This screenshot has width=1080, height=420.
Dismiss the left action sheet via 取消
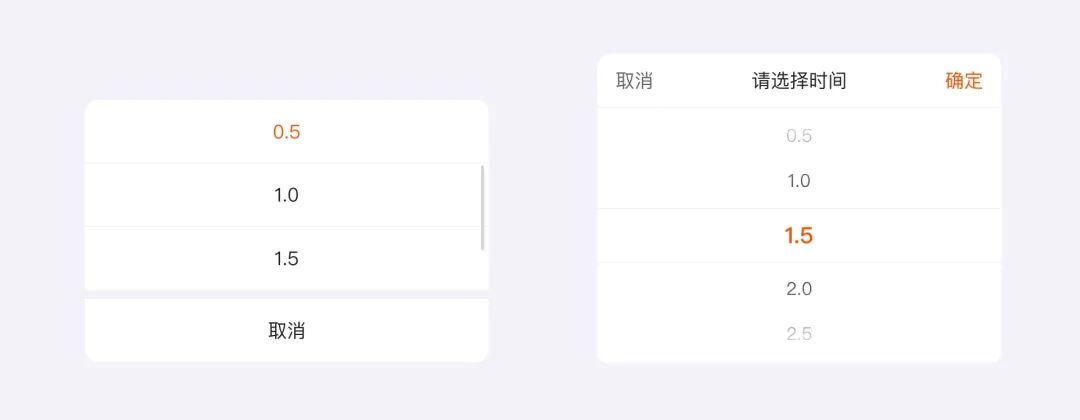click(286, 331)
